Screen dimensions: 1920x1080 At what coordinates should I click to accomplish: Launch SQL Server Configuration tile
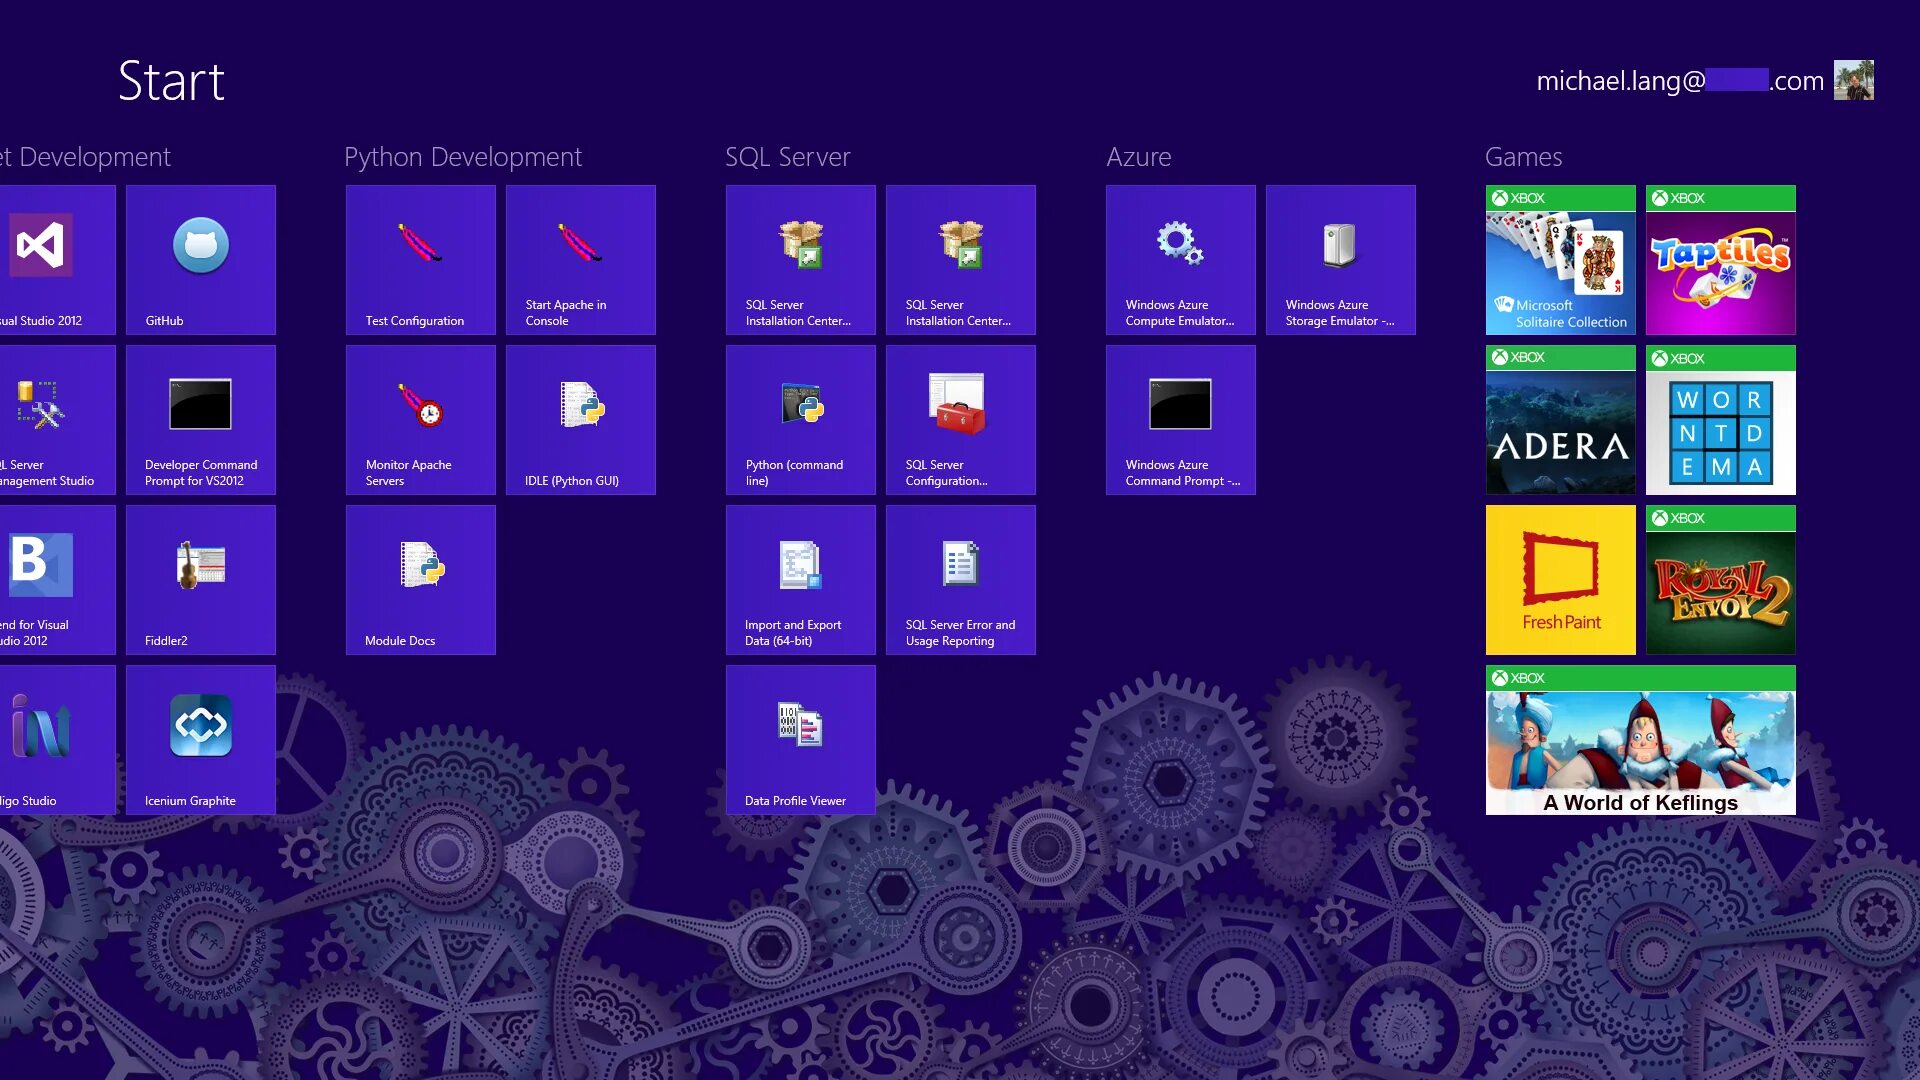(960, 420)
